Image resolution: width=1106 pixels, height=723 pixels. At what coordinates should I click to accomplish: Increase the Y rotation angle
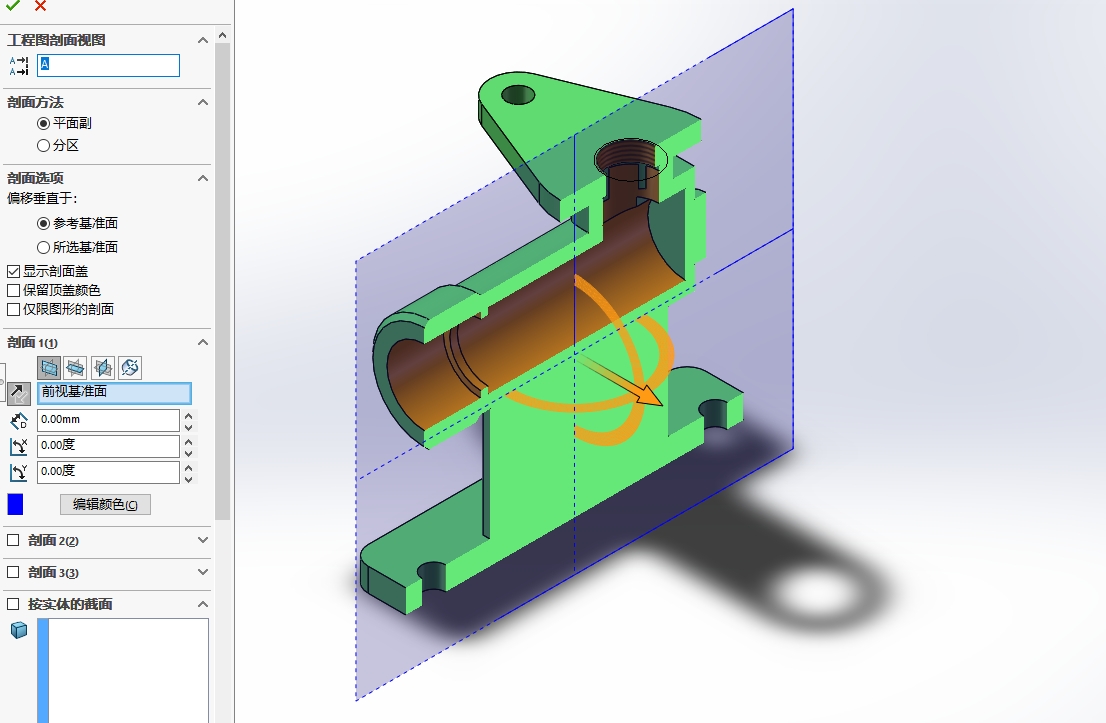[188, 467]
